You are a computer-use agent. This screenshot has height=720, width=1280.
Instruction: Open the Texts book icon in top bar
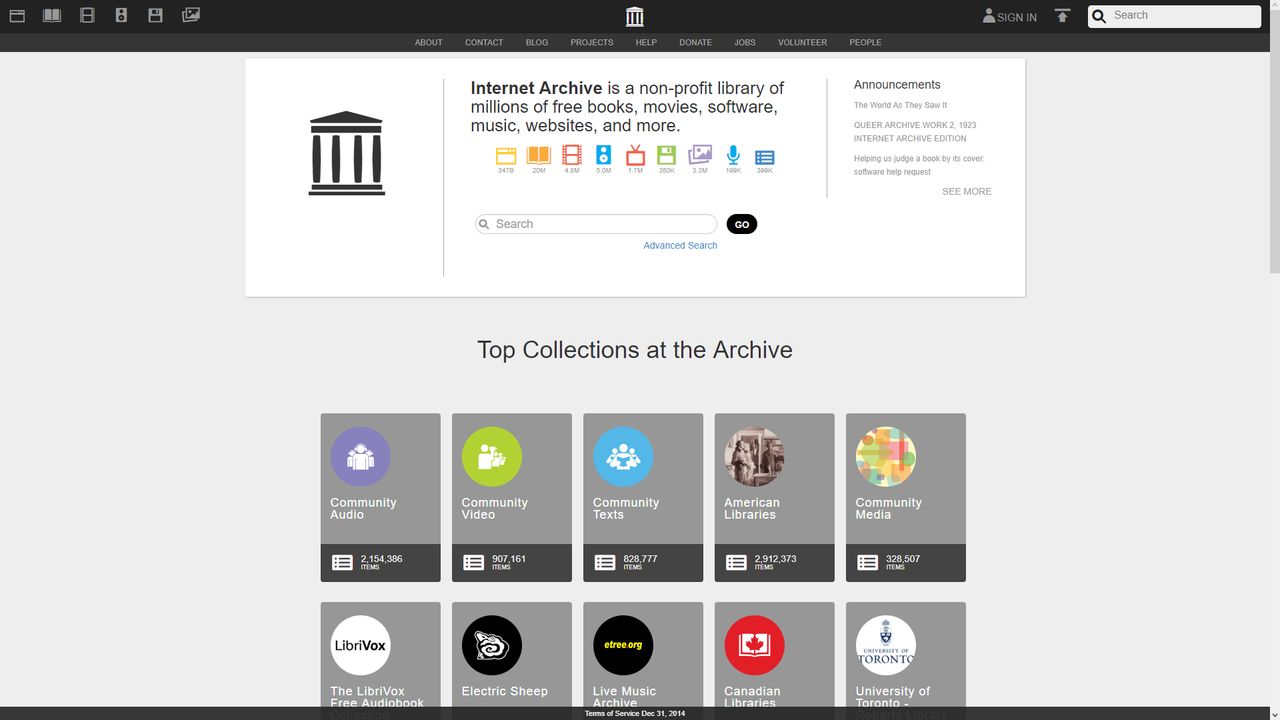click(52, 16)
